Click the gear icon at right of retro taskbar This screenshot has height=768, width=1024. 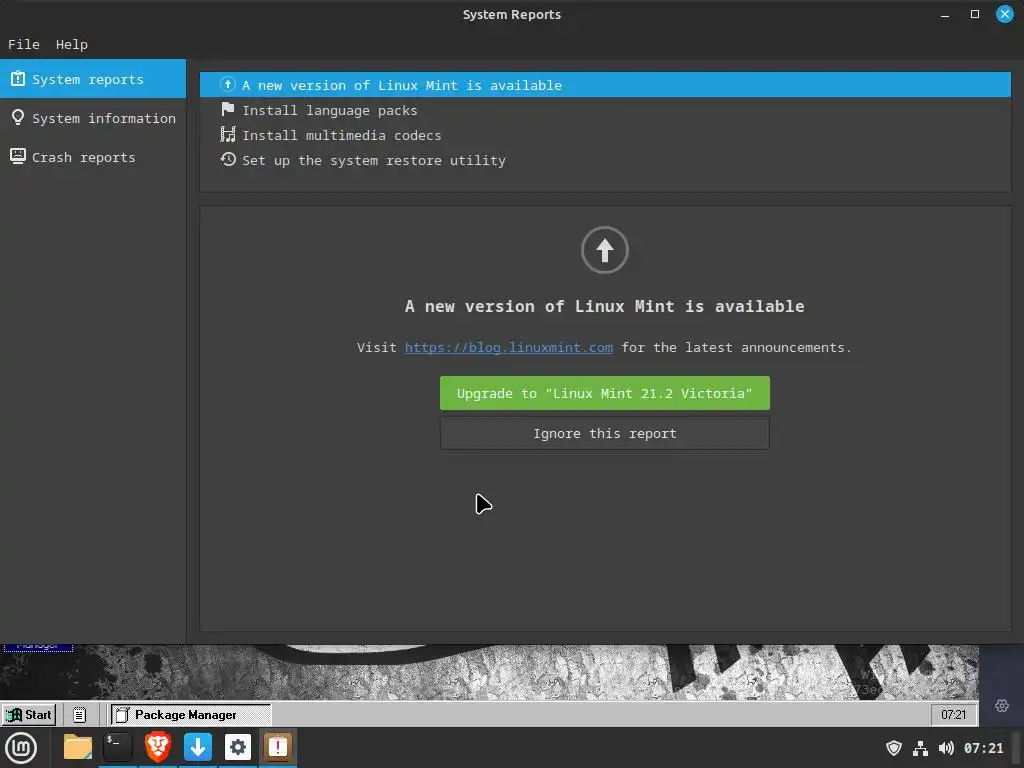[1002, 705]
